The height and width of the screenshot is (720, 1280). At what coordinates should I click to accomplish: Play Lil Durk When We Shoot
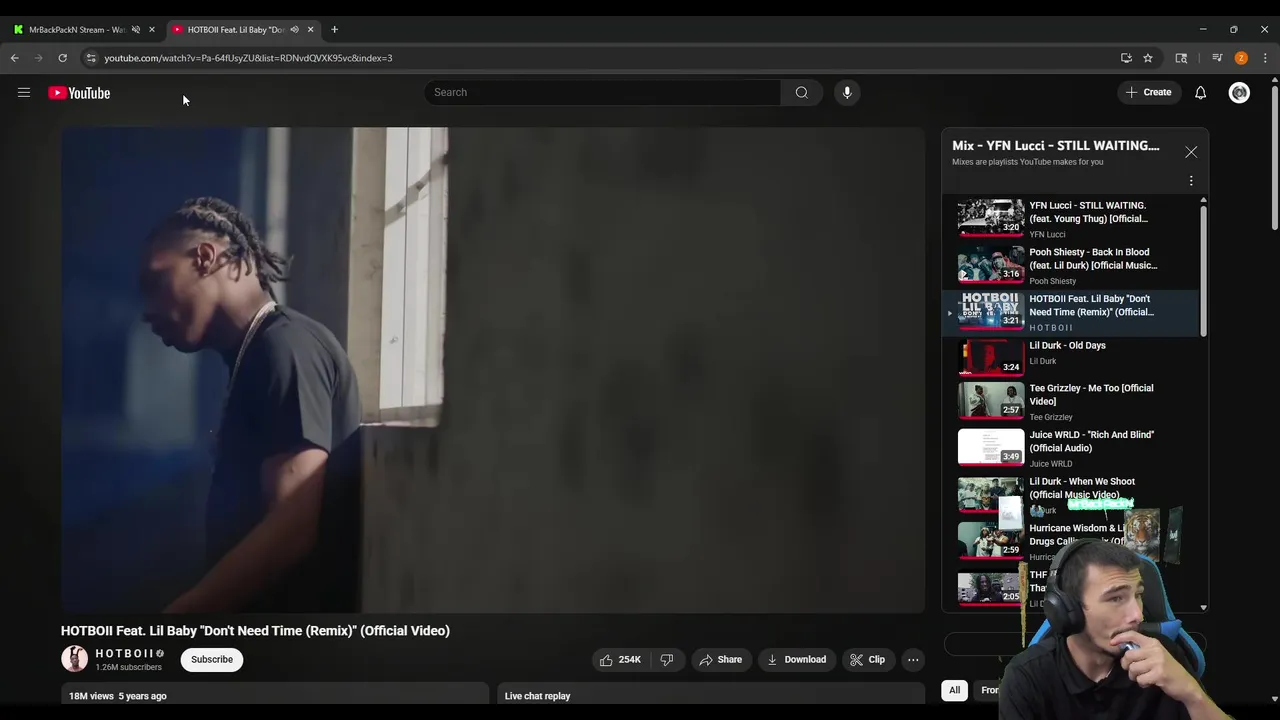click(x=1072, y=495)
